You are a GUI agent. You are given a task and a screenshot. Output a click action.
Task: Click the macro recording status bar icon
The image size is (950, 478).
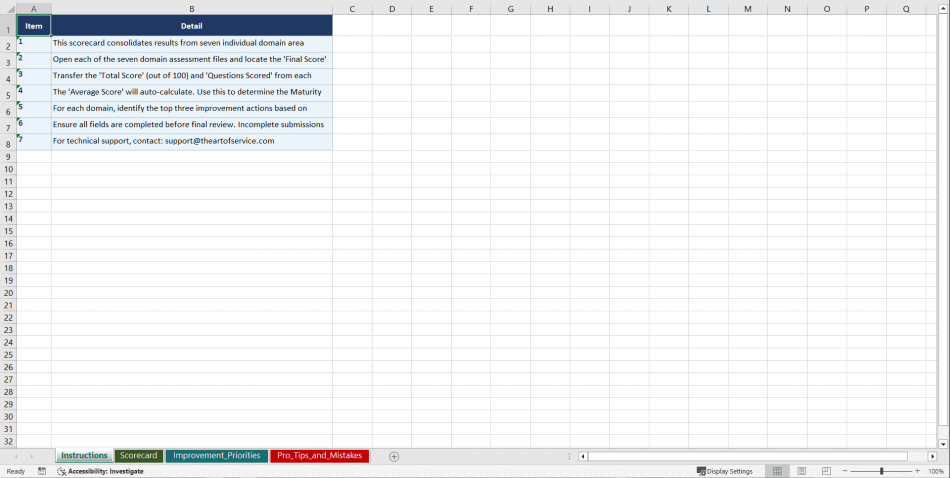point(42,471)
